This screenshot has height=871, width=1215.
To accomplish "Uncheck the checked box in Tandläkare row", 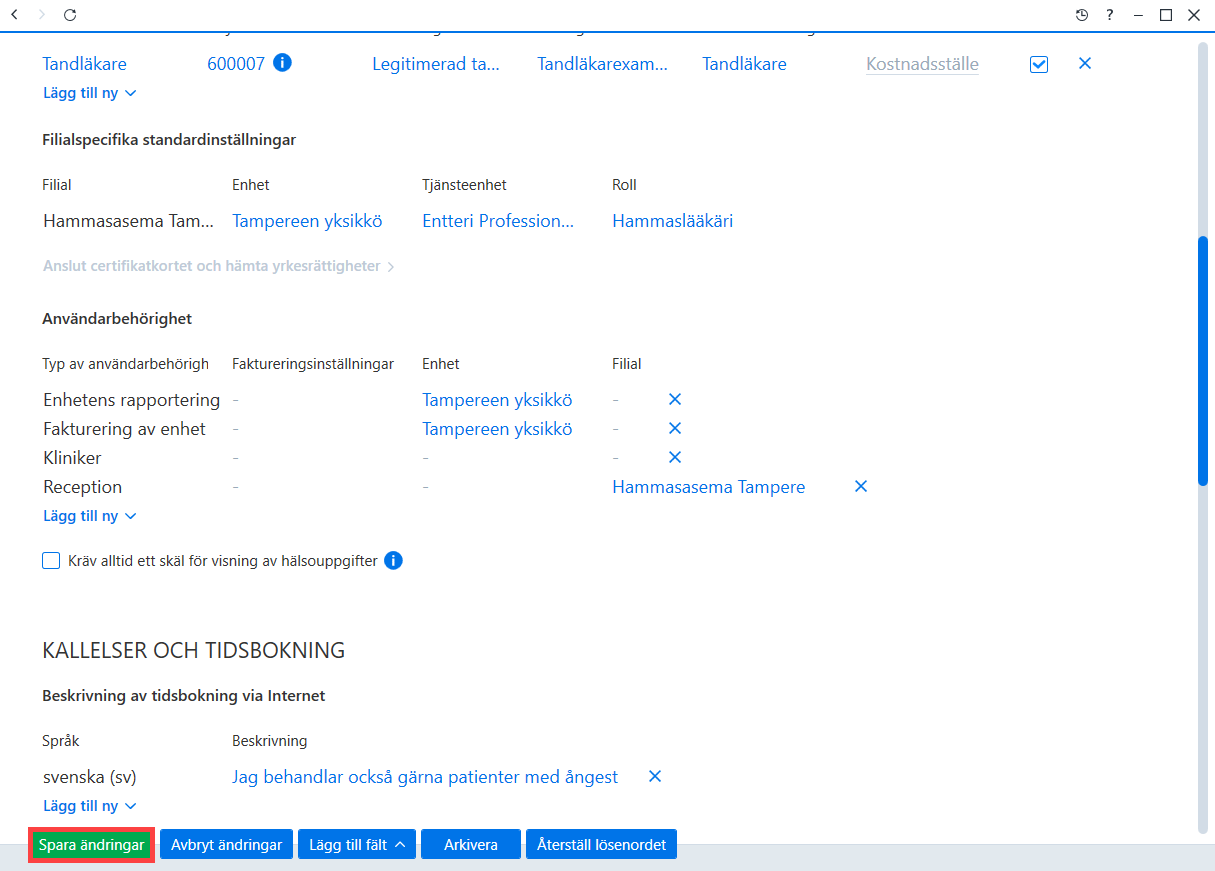I will (x=1039, y=64).
